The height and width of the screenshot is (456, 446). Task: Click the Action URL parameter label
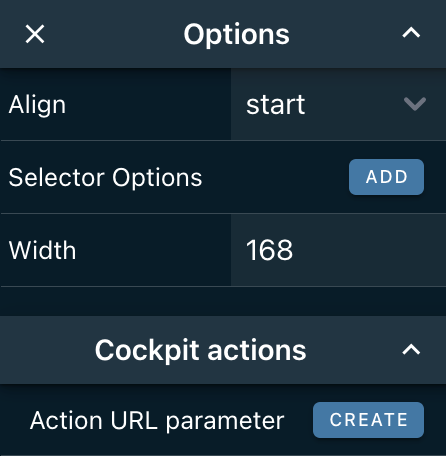point(157,421)
